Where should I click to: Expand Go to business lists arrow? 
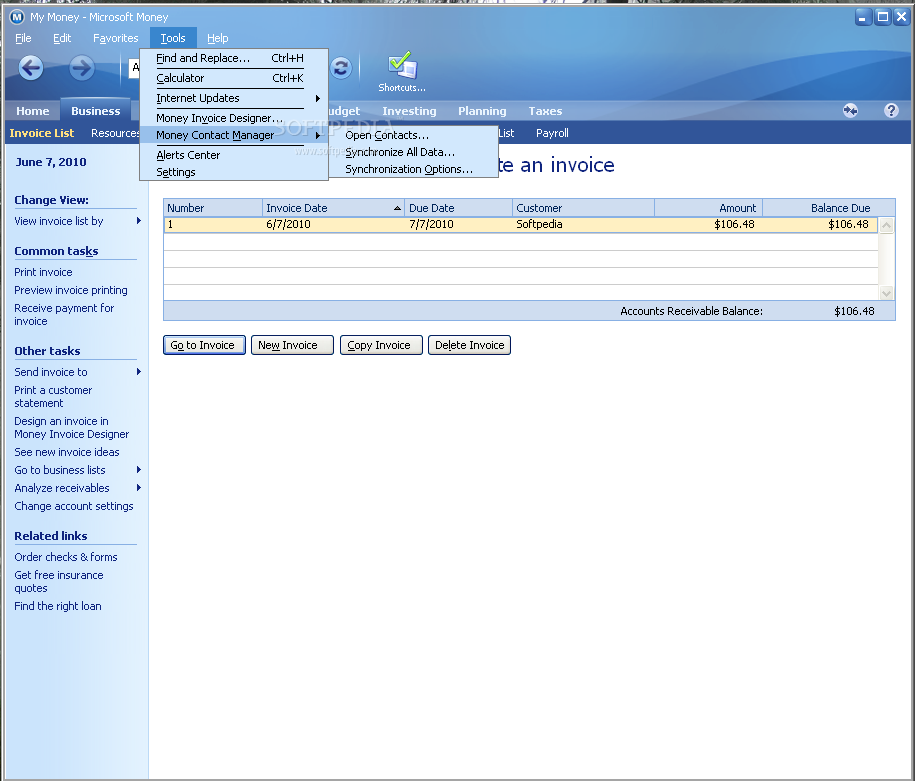click(x=138, y=470)
